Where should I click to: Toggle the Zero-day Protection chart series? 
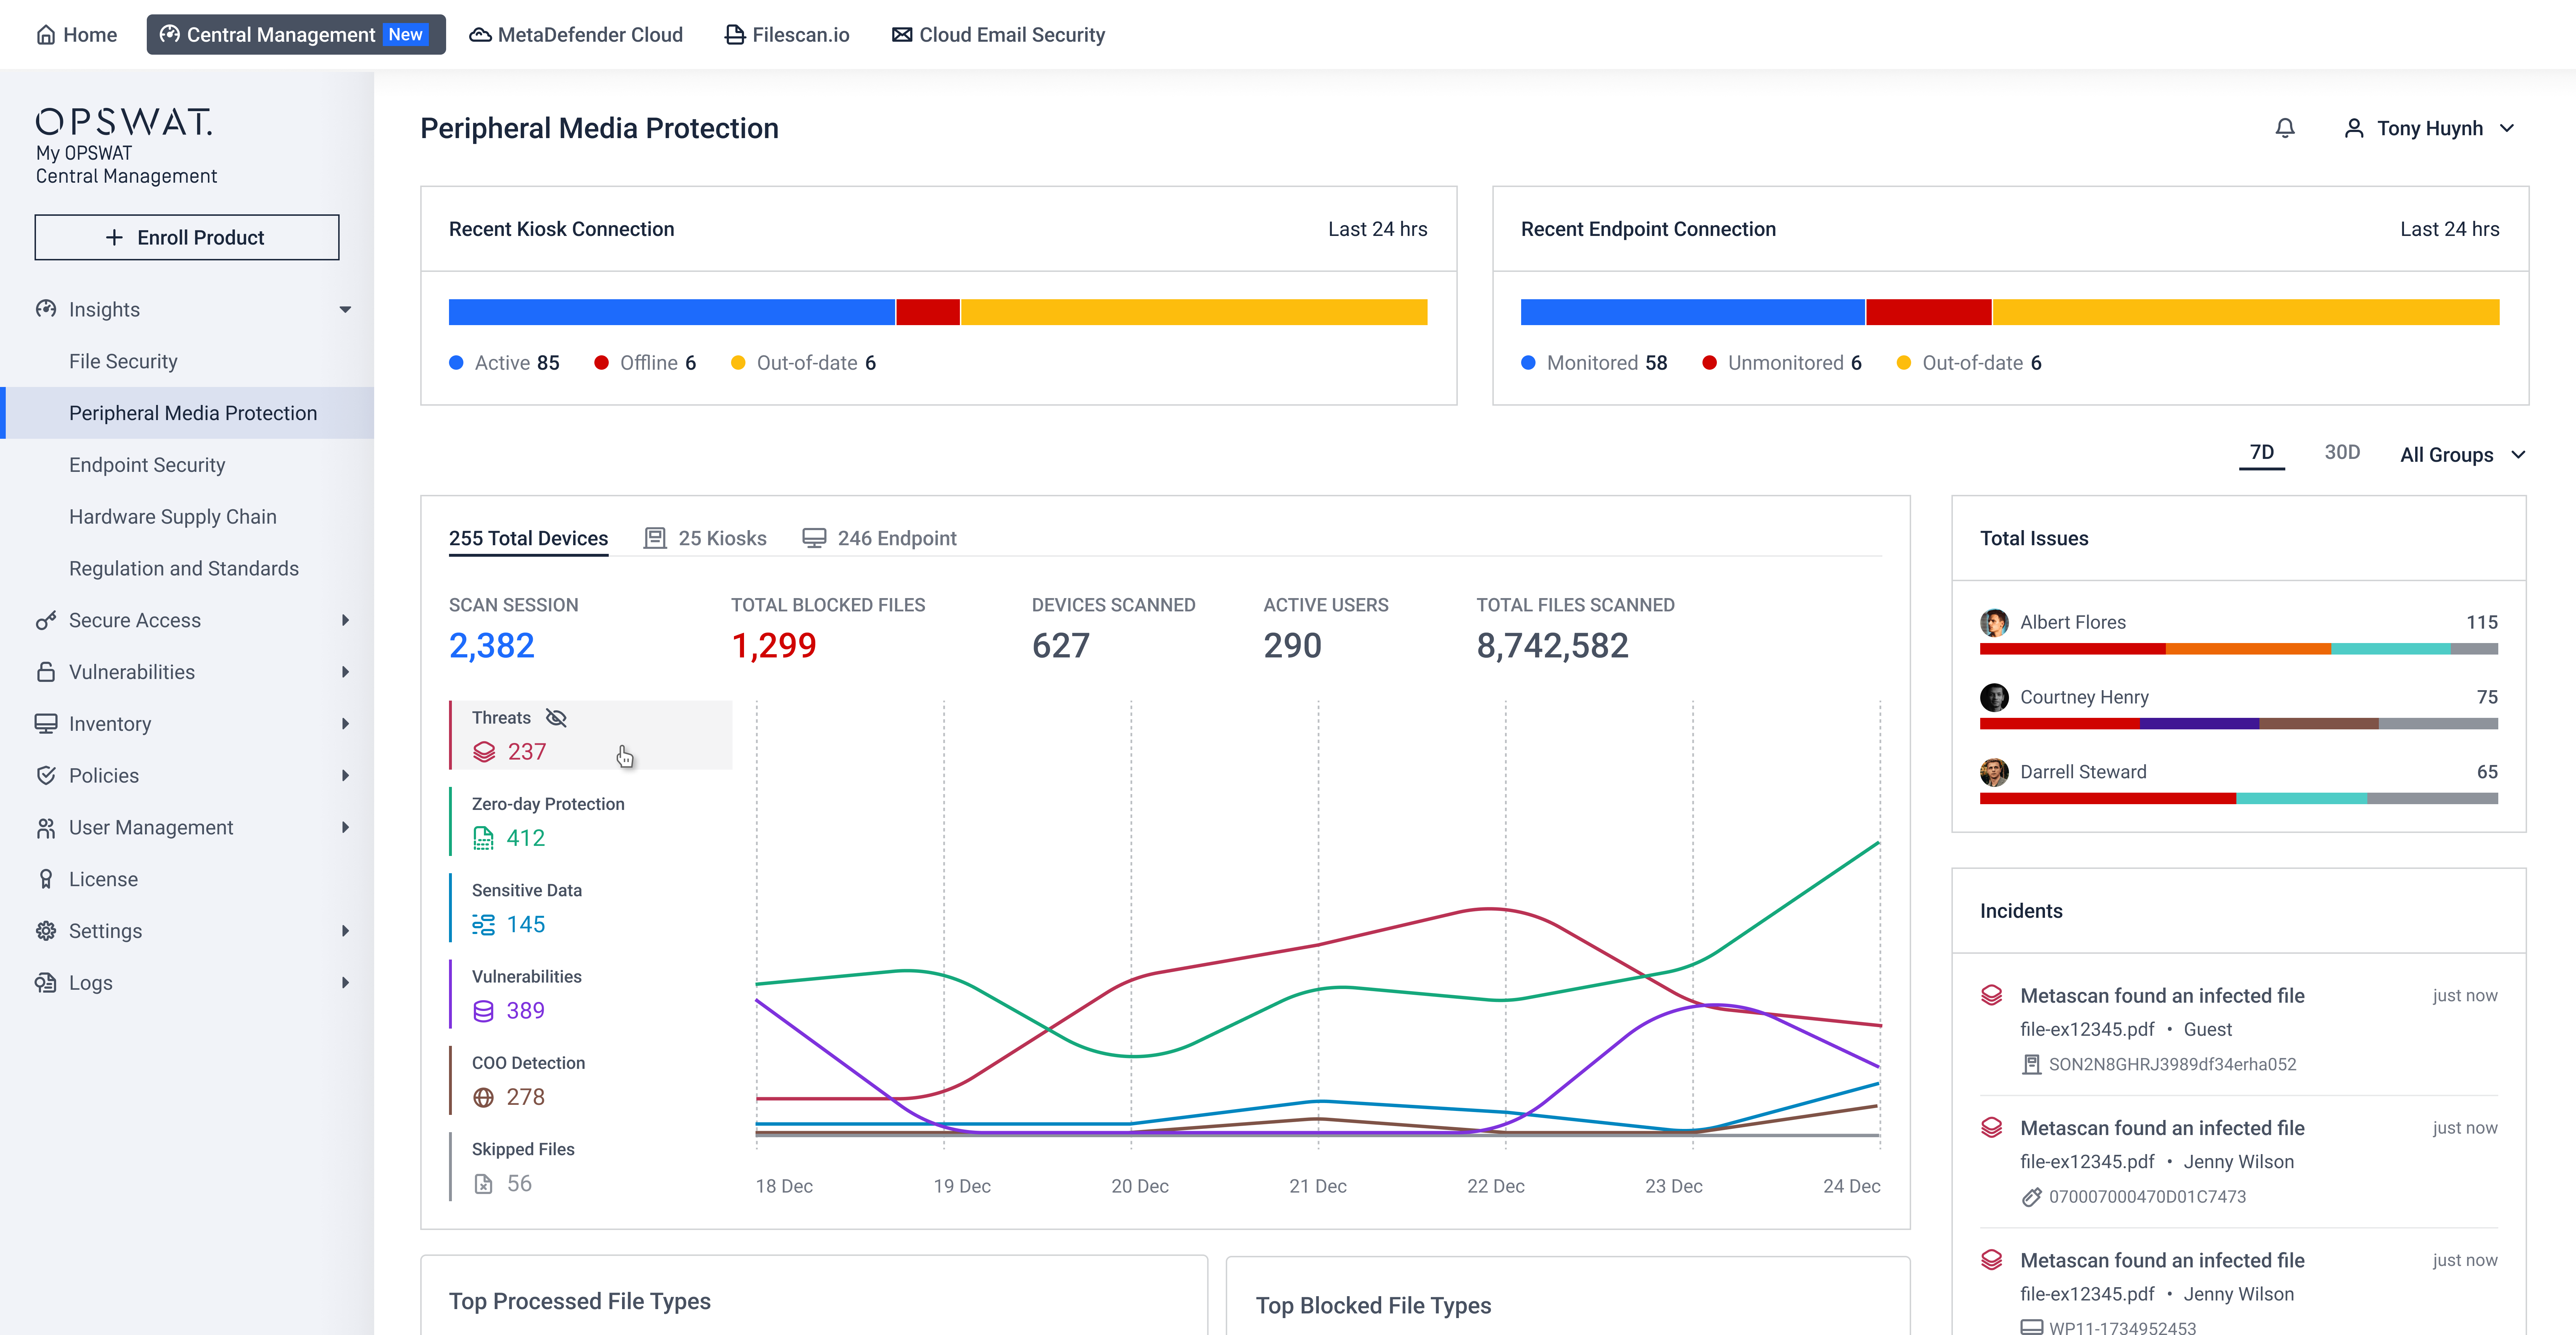click(591, 821)
